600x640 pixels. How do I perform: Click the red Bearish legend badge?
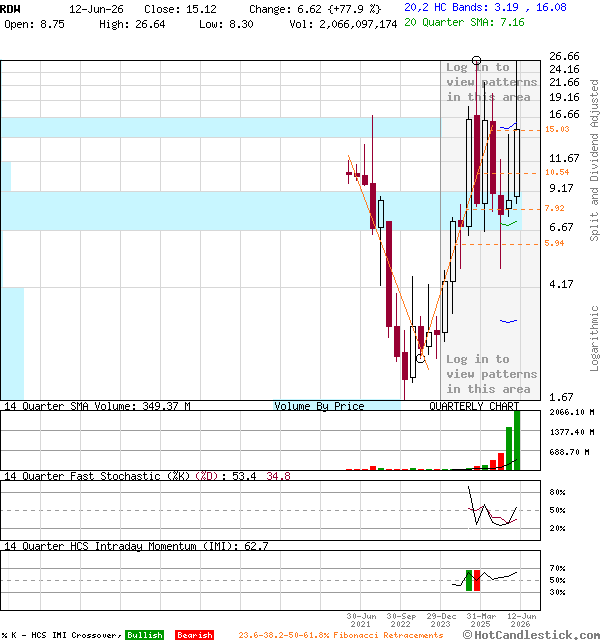pos(194,635)
